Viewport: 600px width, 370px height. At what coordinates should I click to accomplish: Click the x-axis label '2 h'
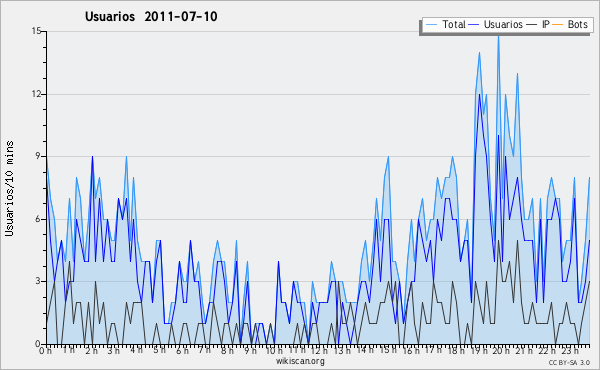(x=91, y=350)
